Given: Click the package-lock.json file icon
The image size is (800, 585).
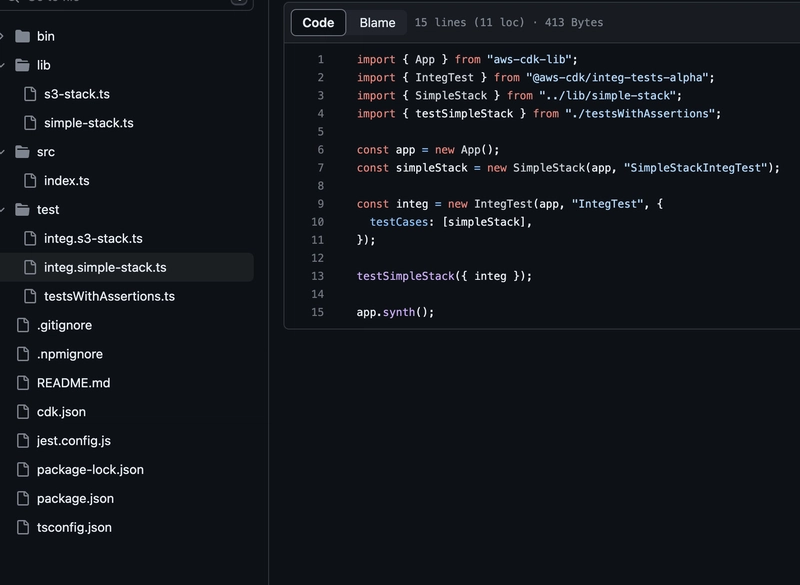Looking at the screenshot, I should coord(23,470).
